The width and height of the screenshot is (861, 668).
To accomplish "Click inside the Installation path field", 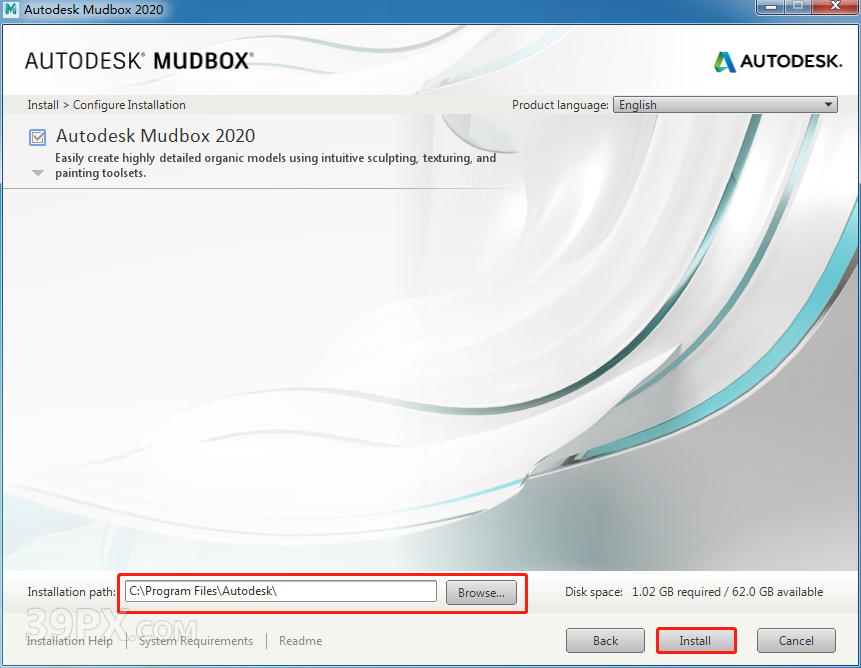I will [x=280, y=592].
